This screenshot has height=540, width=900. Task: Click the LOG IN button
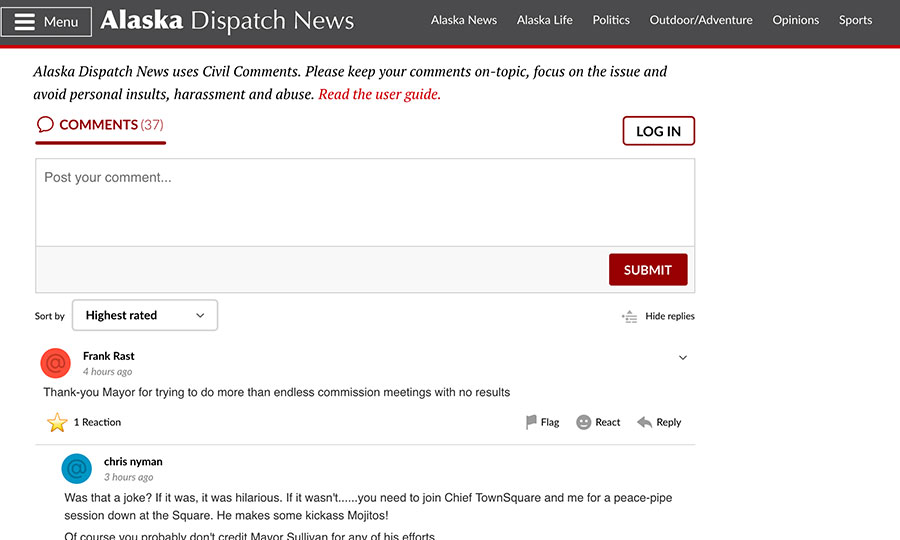pyautogui.click(x=658, y=131)
